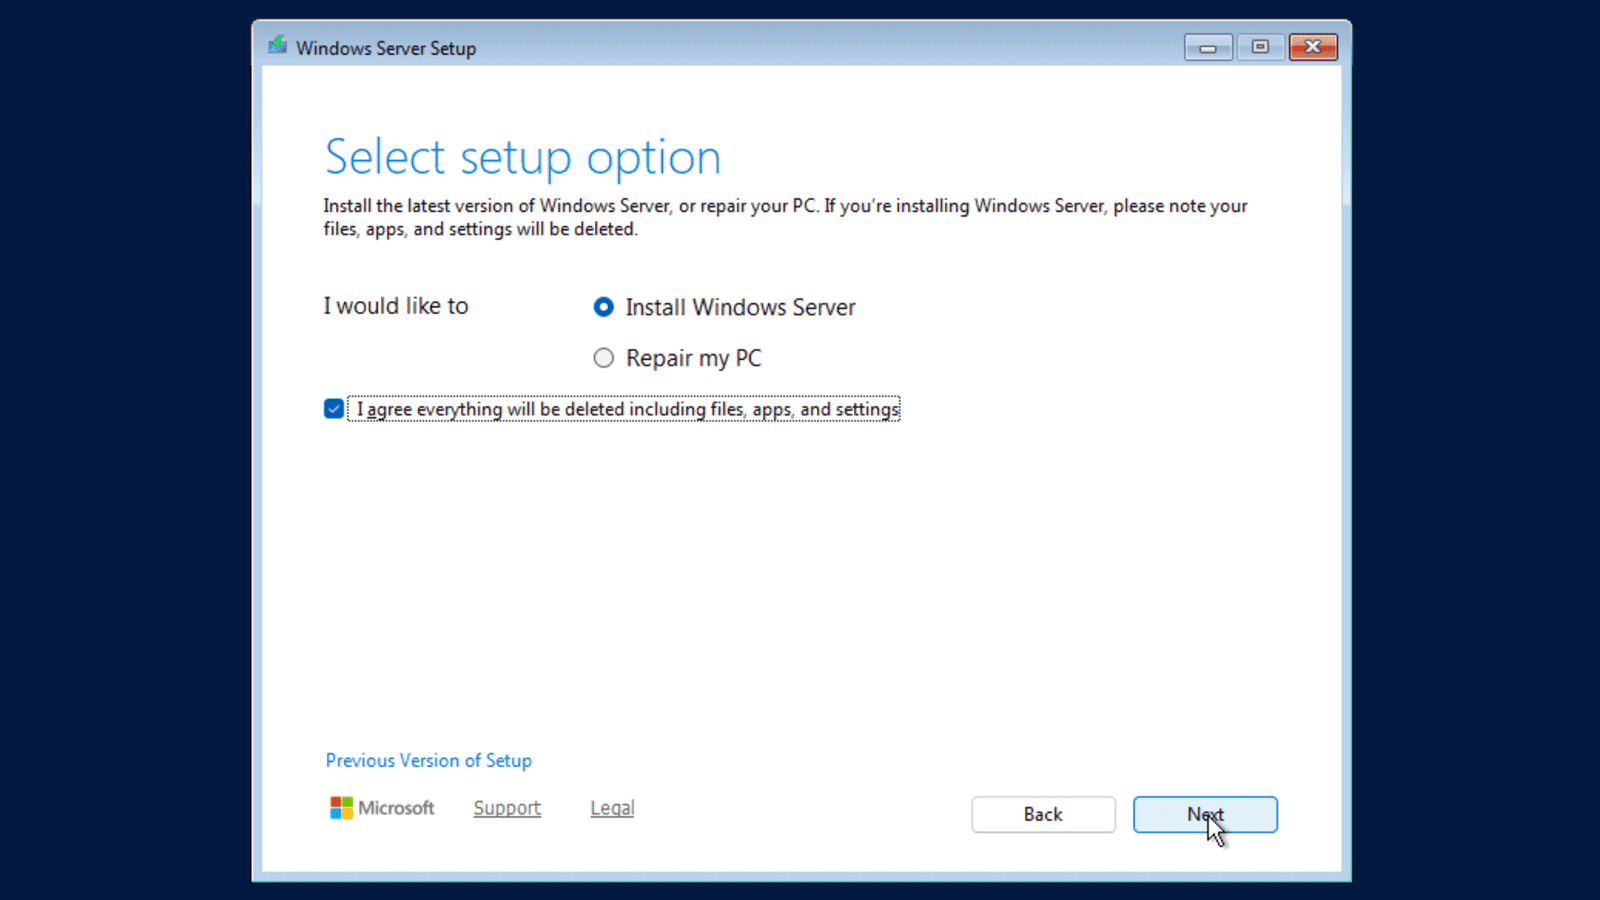The width and height of the screenshot is (1600, 900).
Task: Click the Microsoft logo
Action: (382, 808)
